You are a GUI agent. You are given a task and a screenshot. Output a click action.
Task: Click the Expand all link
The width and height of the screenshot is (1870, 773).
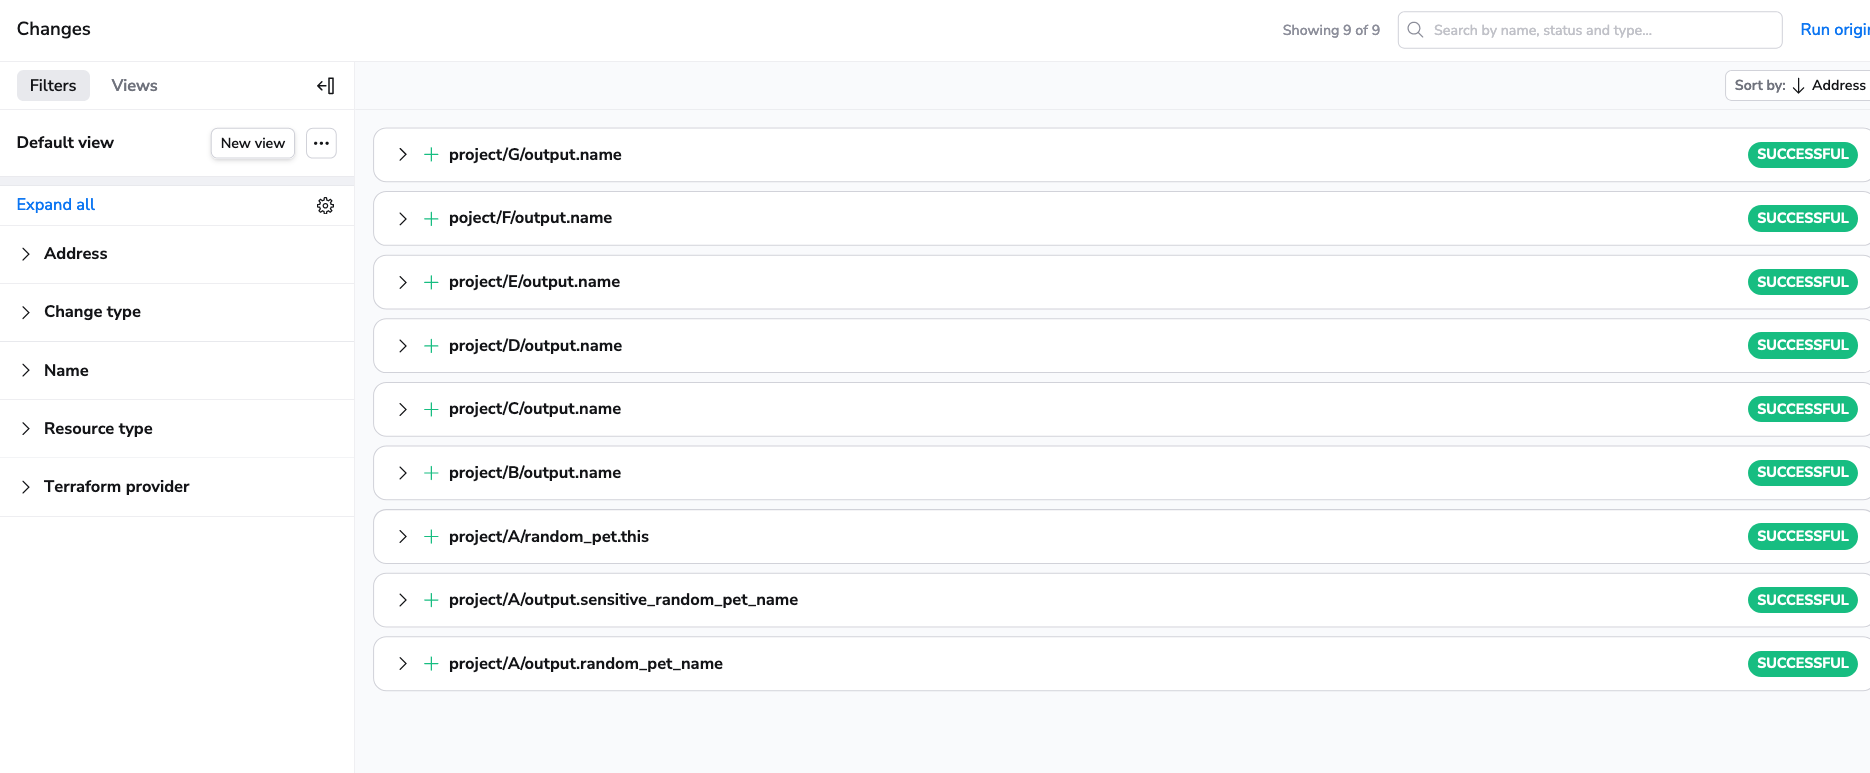coord(56,205)
